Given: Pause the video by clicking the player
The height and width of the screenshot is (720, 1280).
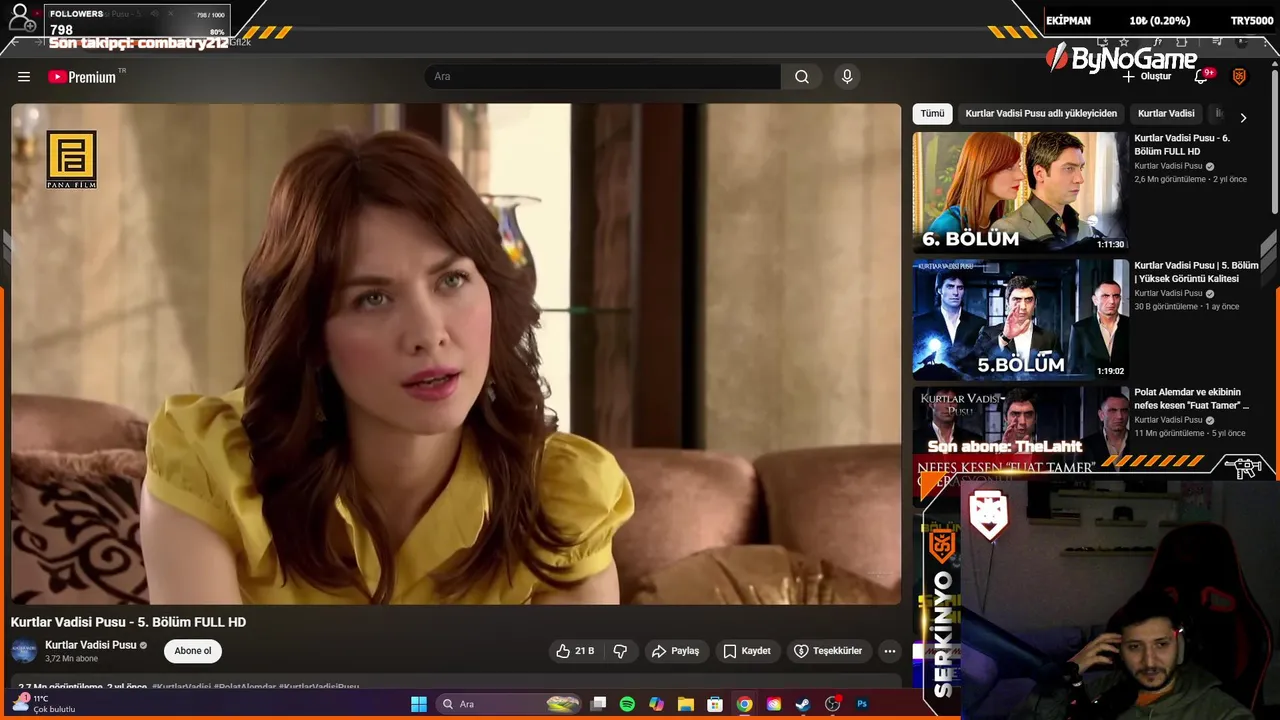Looking at the screenshot, I should 456,354.
